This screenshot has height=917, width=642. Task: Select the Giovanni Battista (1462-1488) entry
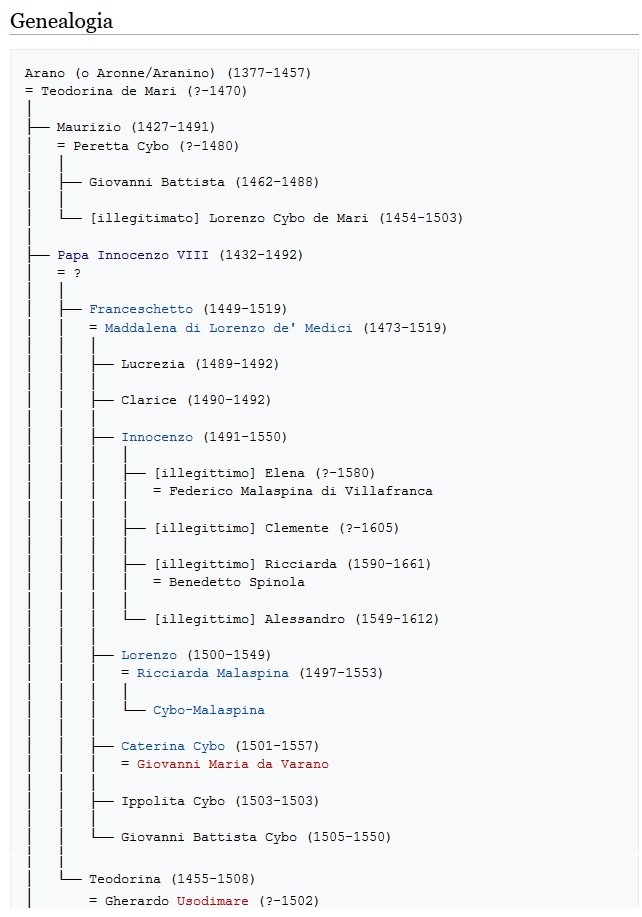point(204,182)
